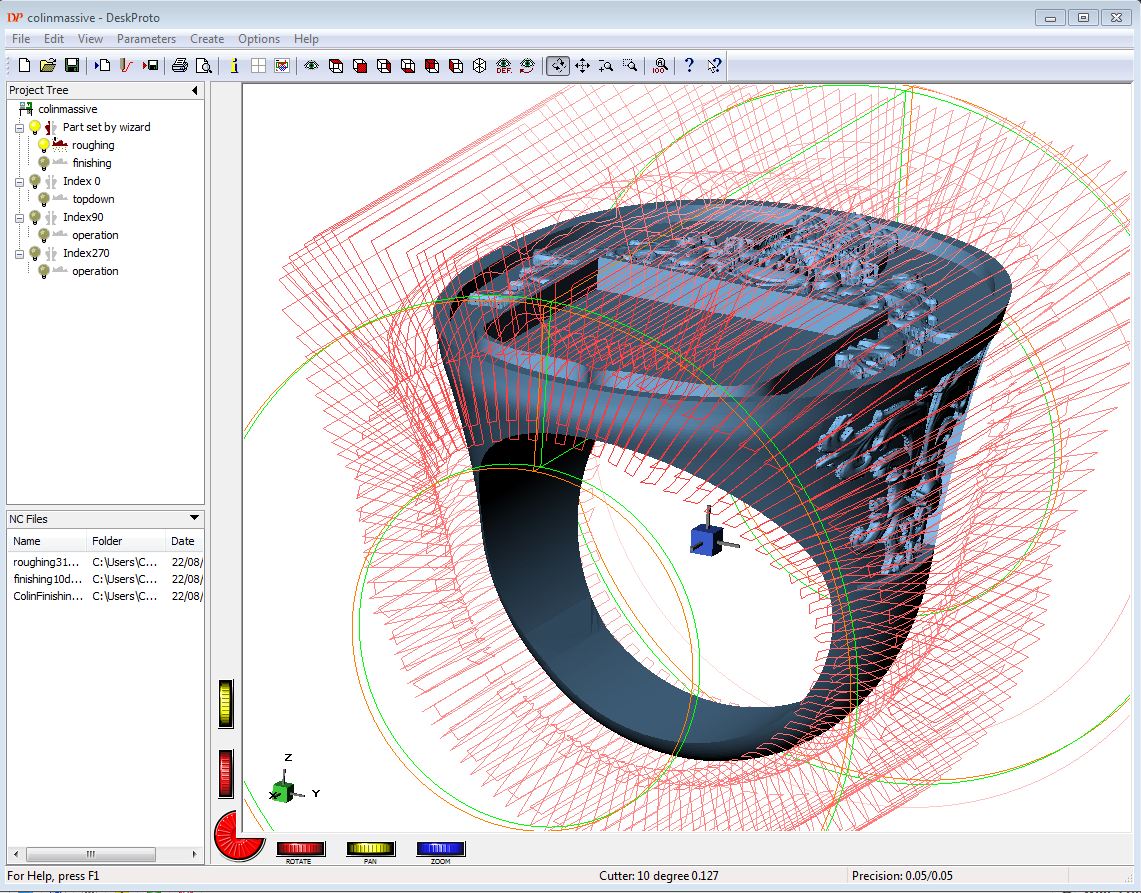This screenshot has width=1141, height=893.
Task: Click the Help question mark icon
Action: [689, 66]
